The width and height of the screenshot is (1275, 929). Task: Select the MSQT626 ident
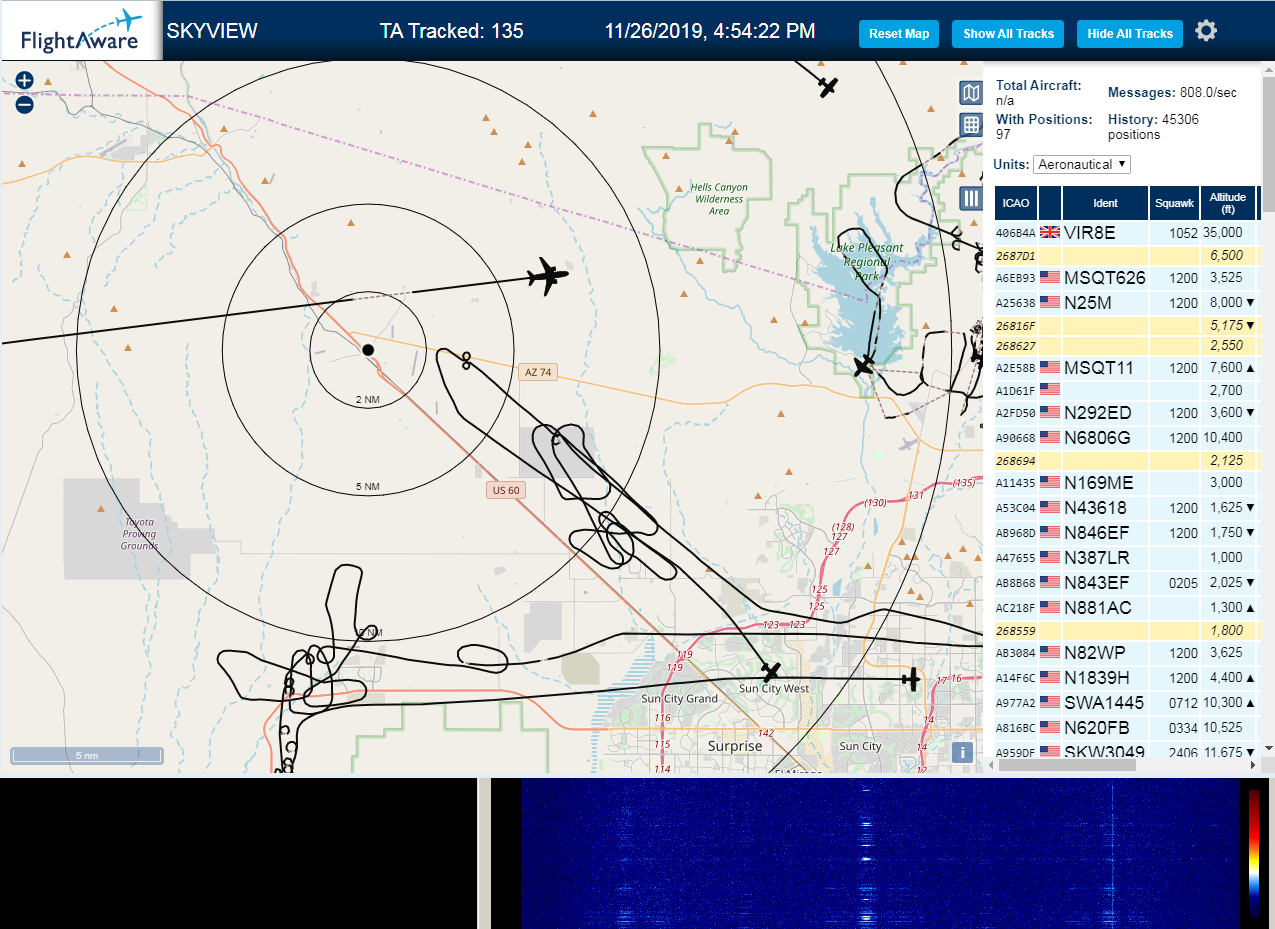point(1105,277)
